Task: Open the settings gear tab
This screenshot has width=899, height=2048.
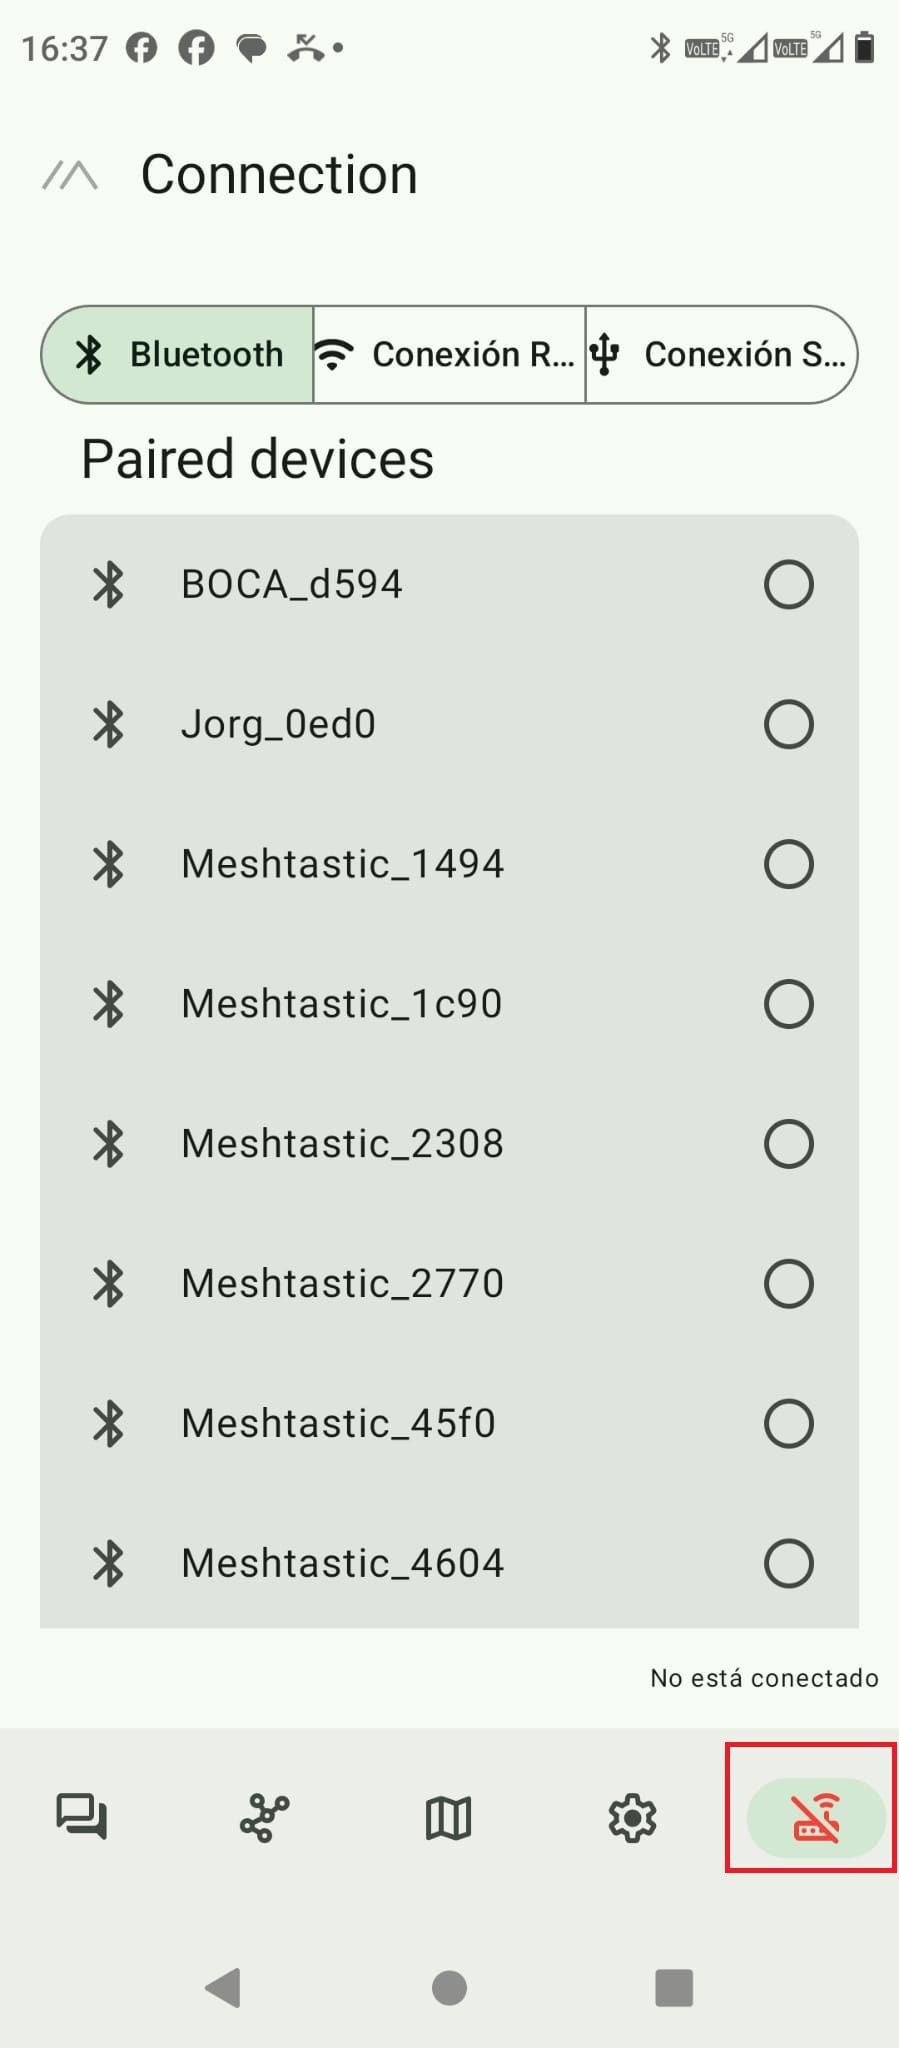Action: pos(632,1817)
